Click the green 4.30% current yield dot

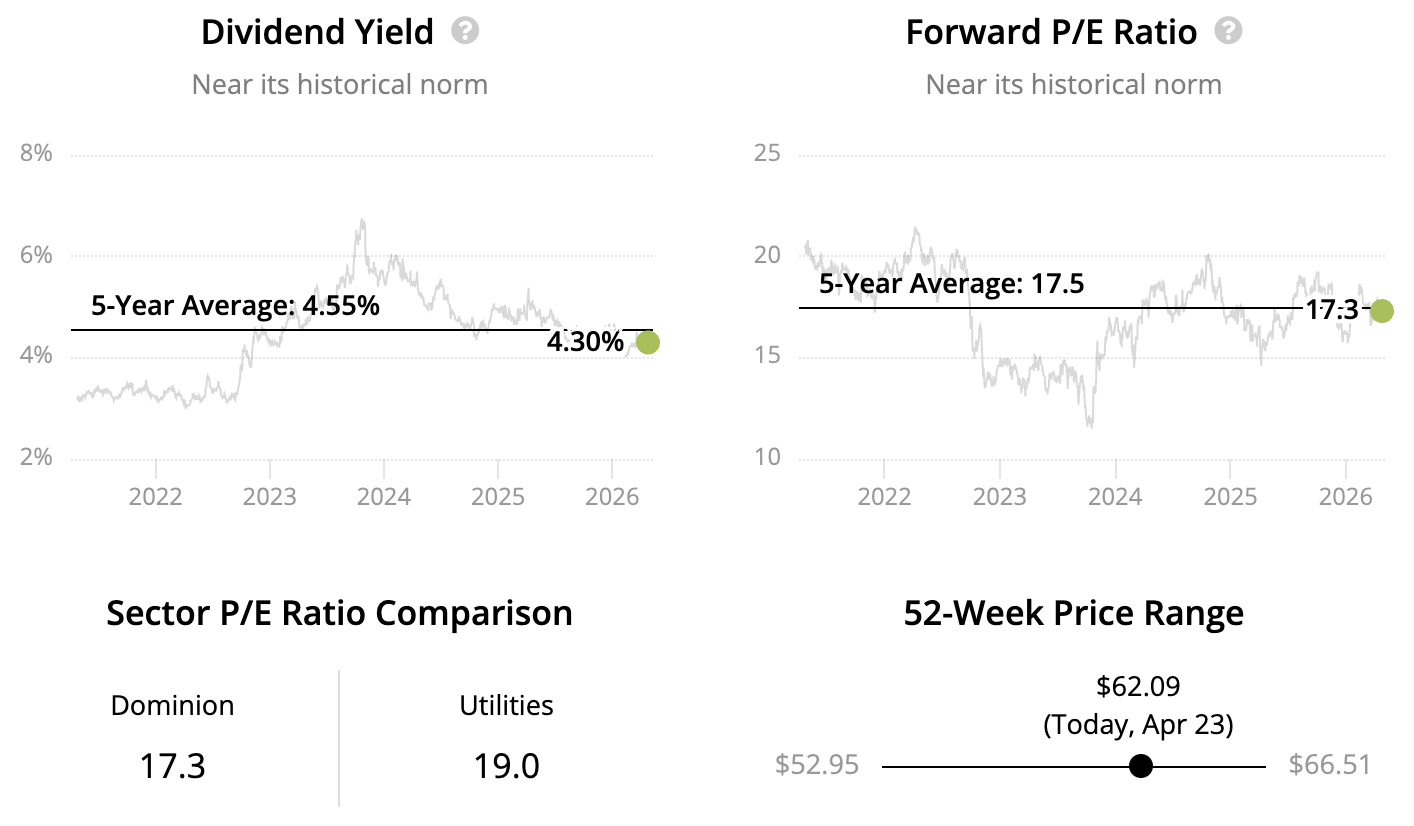click(648, 343)
